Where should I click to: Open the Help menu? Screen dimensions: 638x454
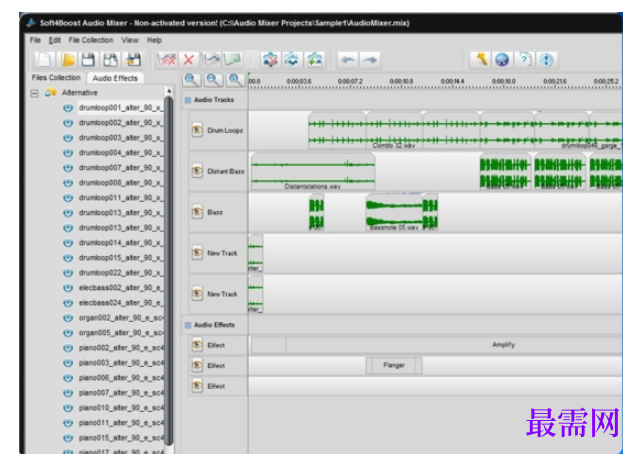[x=154, y=40]
